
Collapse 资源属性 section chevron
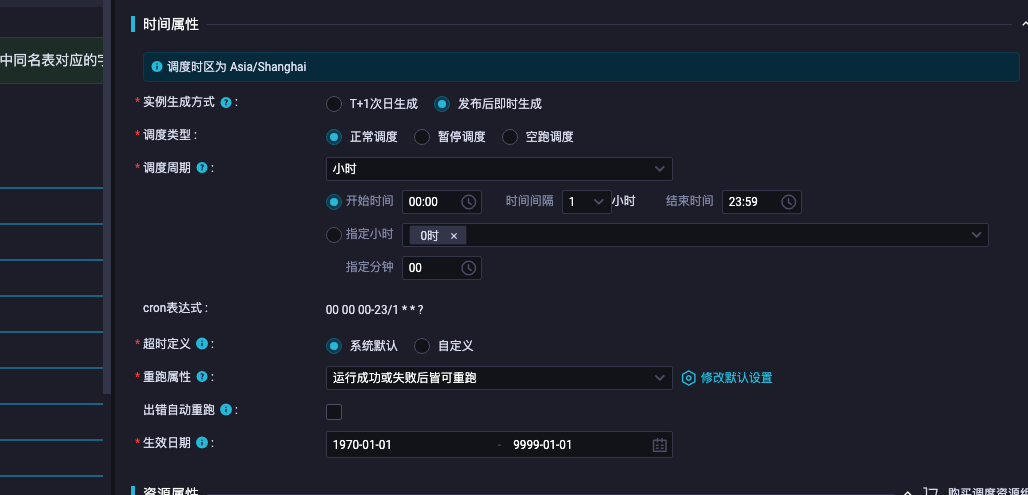point(907,492)
